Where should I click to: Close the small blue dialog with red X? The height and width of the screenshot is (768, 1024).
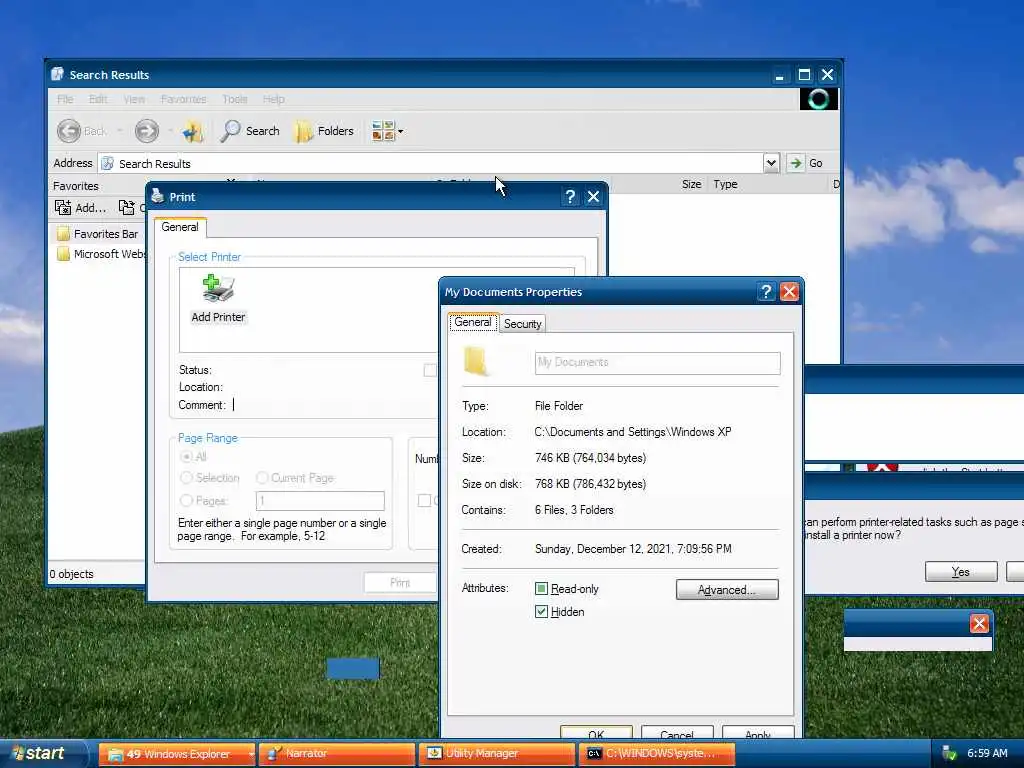pyautogui.click(x=979, y=624)
